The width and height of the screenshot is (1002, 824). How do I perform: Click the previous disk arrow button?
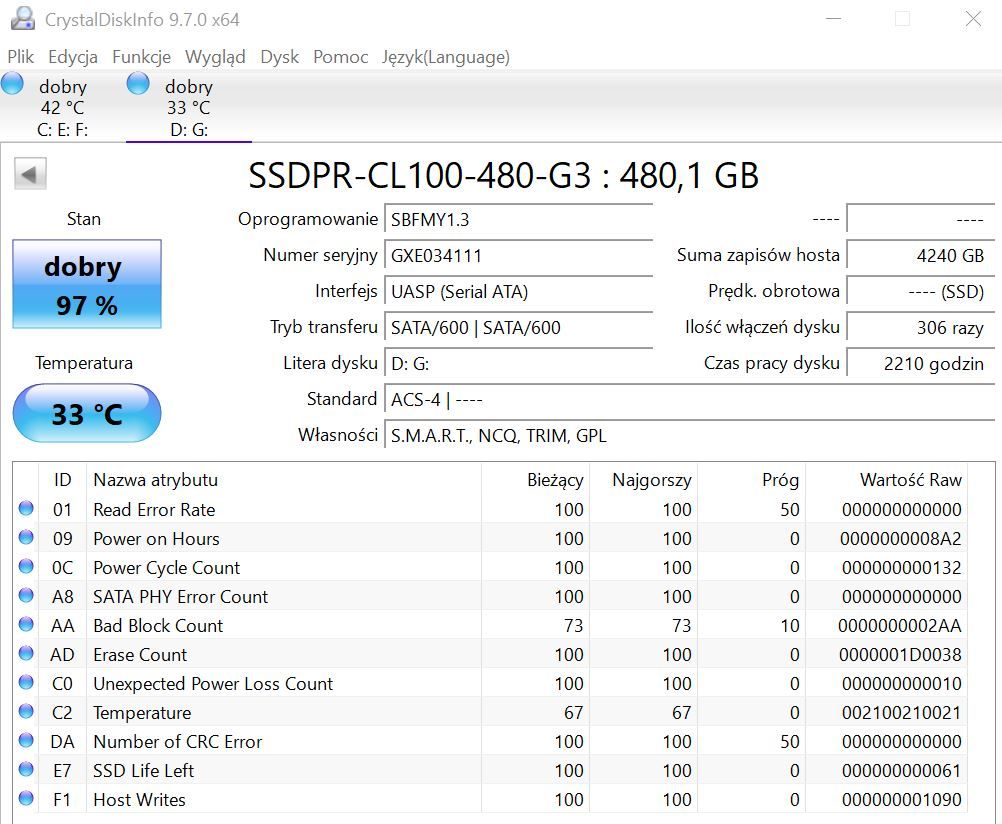click(x=30, y=174)
